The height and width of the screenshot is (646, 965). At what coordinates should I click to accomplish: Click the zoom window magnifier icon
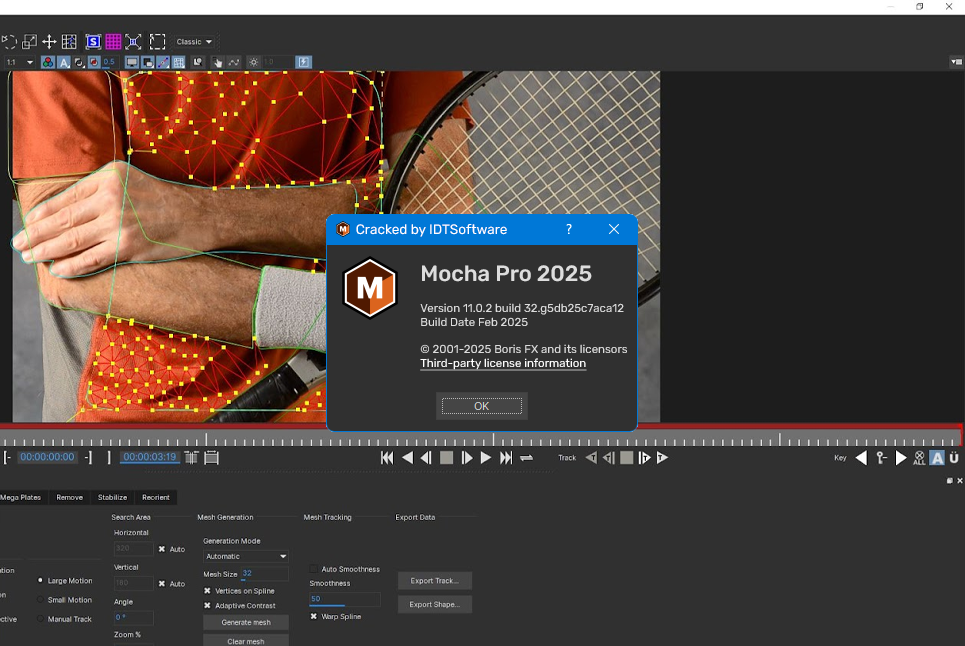198,62
